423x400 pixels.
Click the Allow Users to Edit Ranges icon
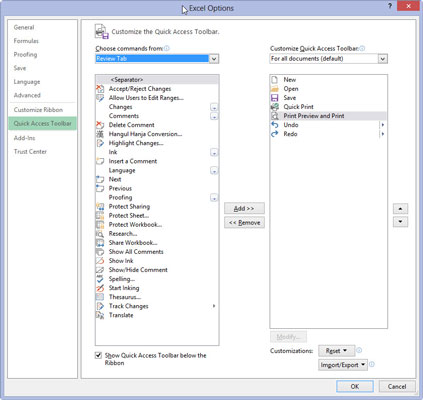tap(100, 98)
